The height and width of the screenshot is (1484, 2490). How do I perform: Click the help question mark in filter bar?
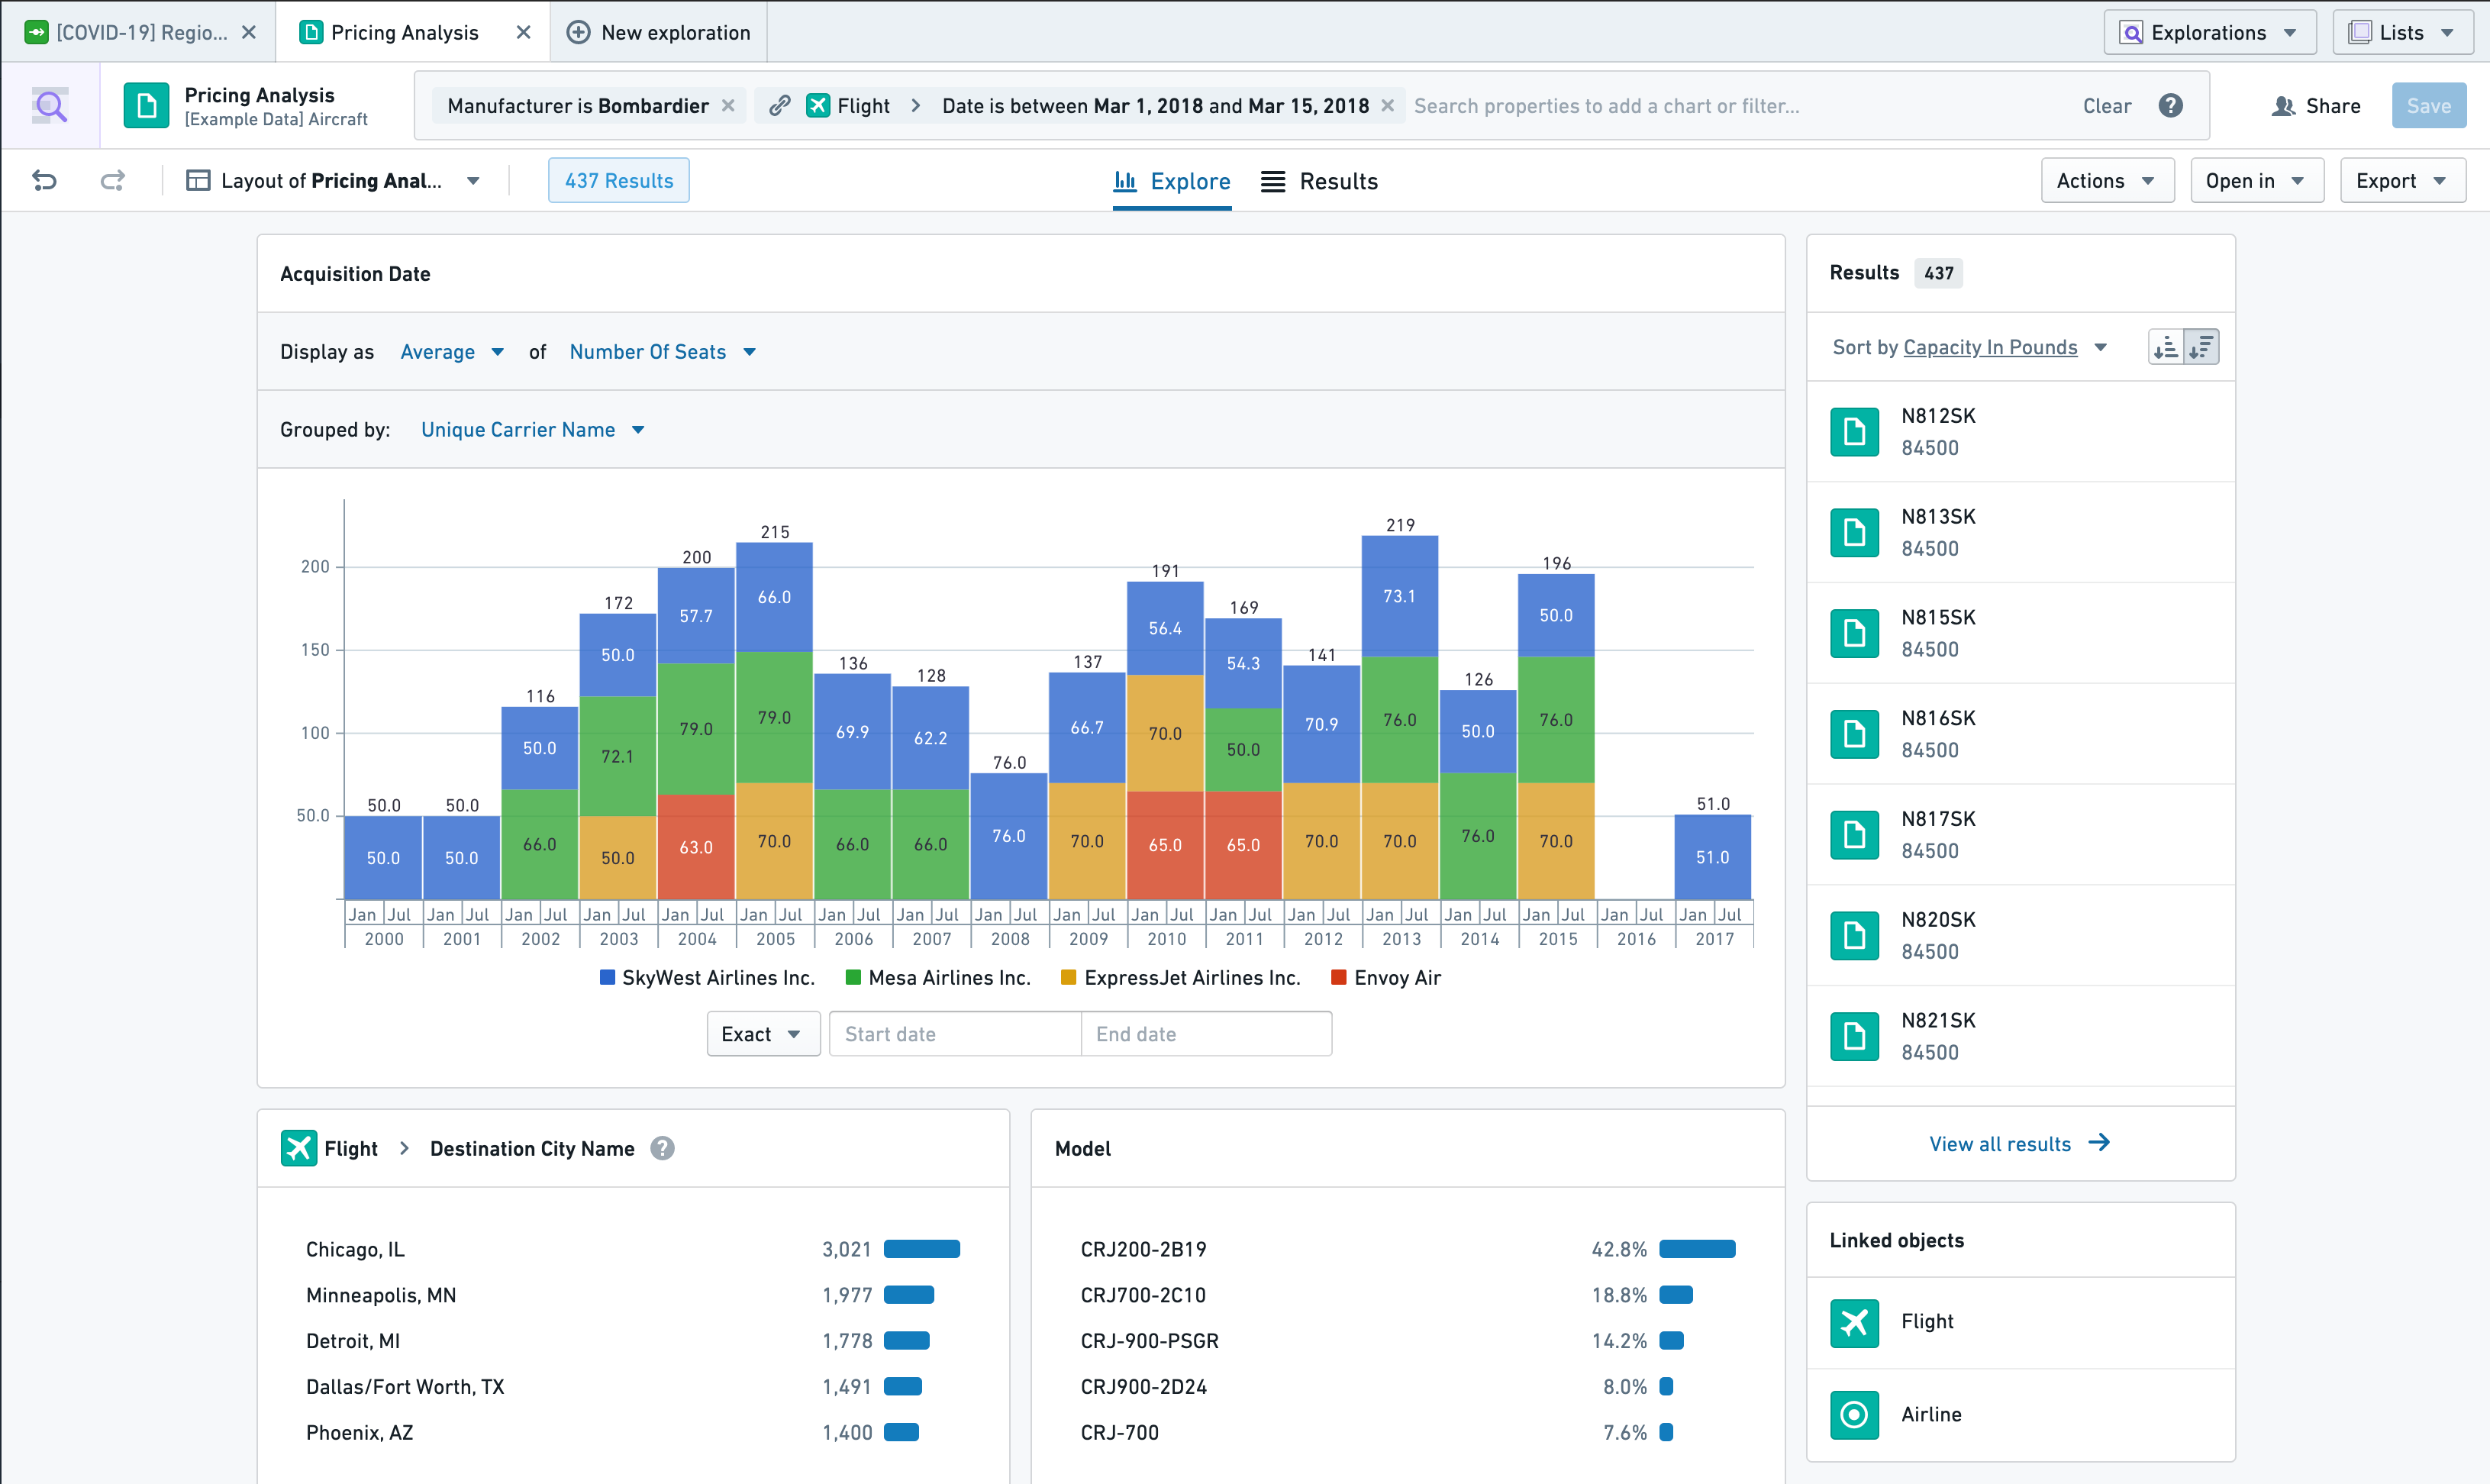point(2170,106)
